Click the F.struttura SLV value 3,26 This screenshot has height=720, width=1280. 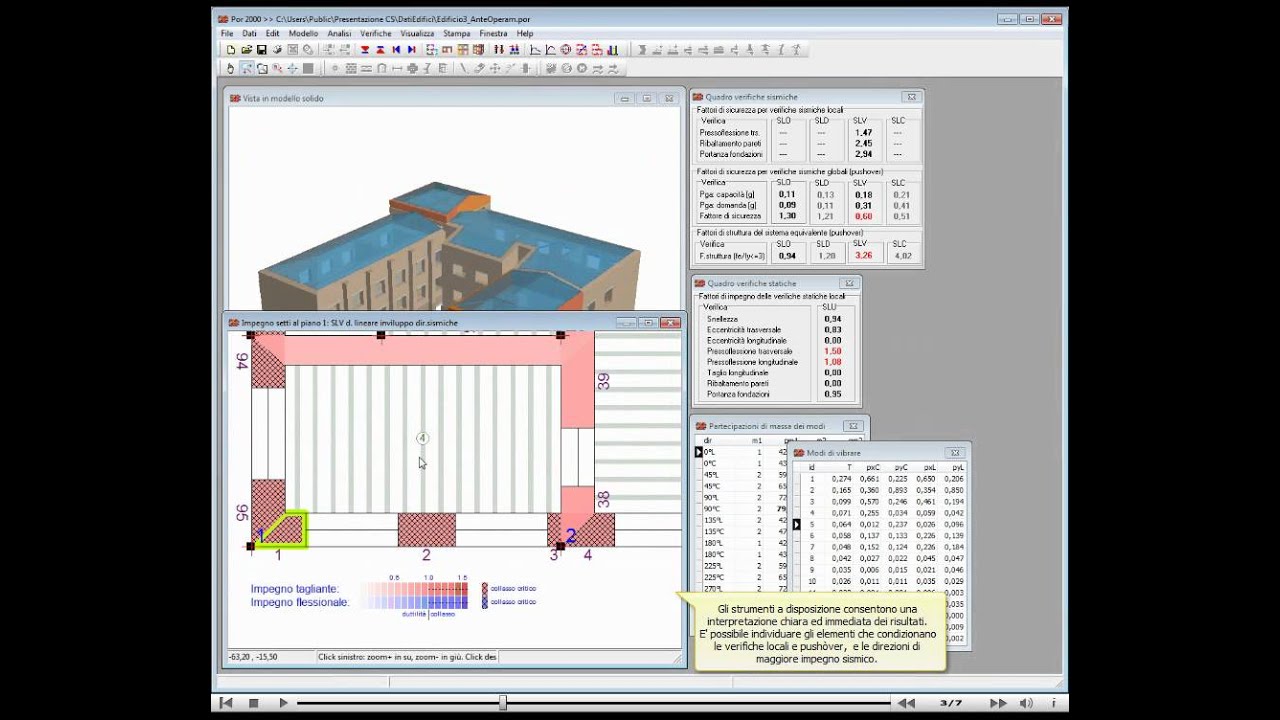(x=863, y=255)
